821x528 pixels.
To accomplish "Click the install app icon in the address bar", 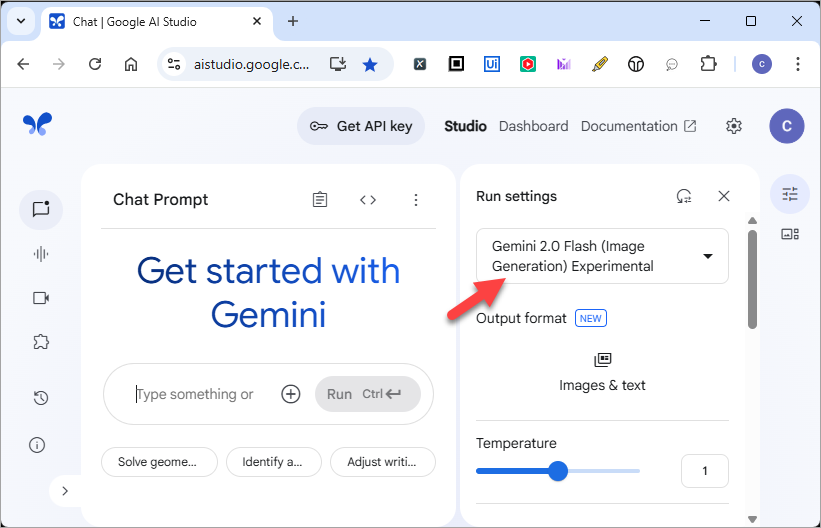I will click(338, 64).
